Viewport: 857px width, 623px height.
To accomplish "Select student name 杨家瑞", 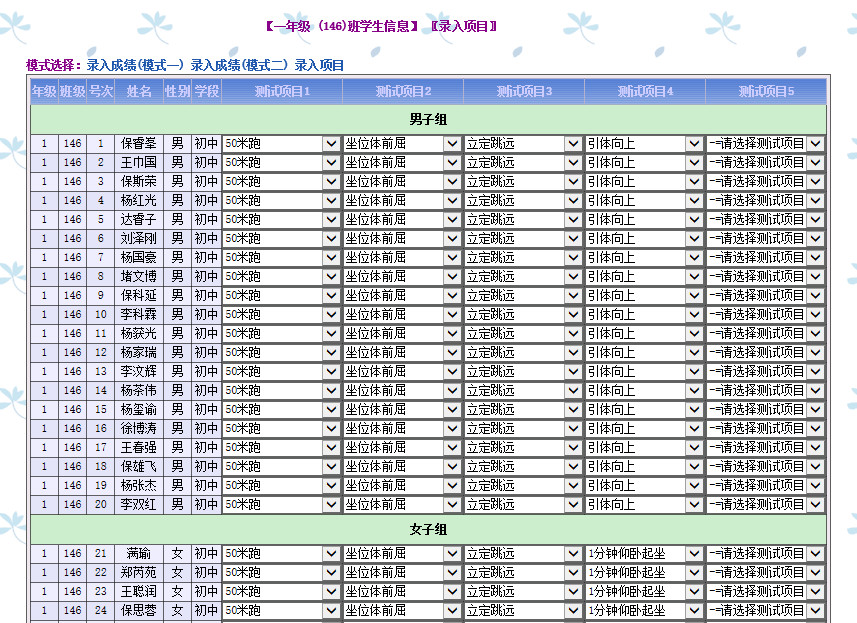I will point(139,352).
